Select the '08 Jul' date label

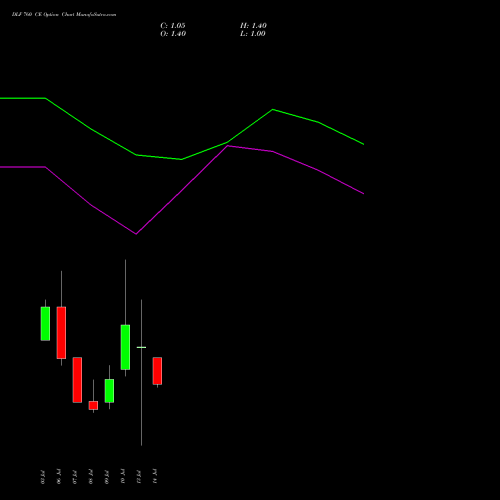(91, 477)
